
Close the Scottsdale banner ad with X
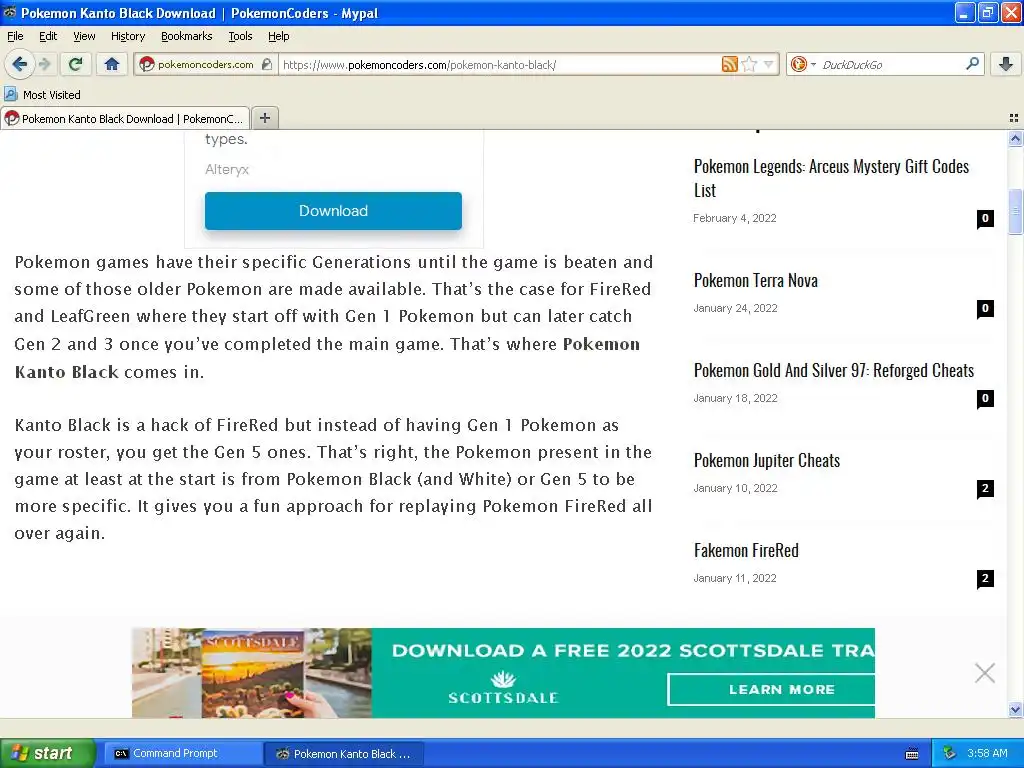tap(985, 673)
